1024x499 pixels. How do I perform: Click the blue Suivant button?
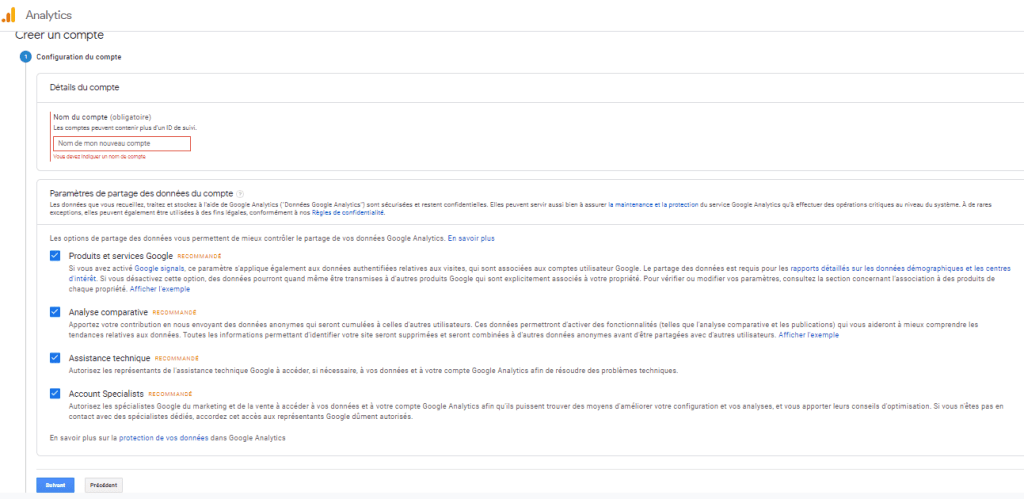[x=56, y=485]
